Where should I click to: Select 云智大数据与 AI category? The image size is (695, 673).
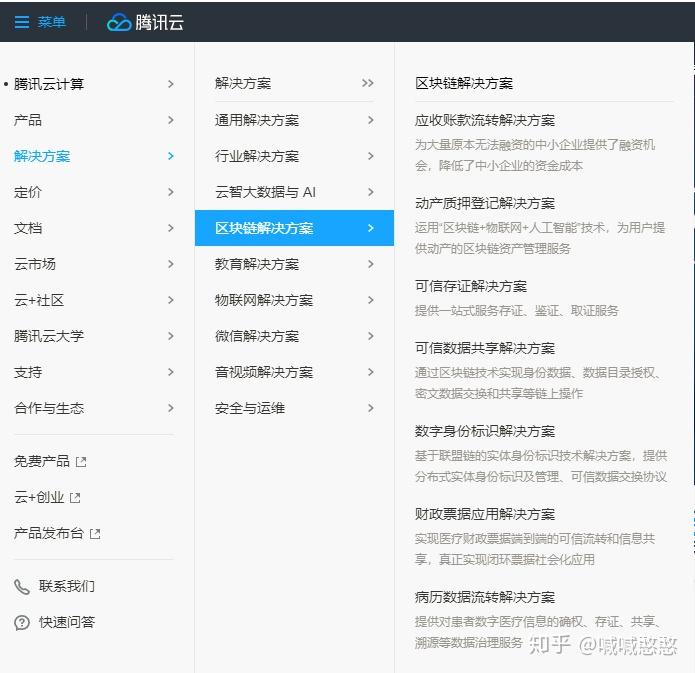coord(265,192)
